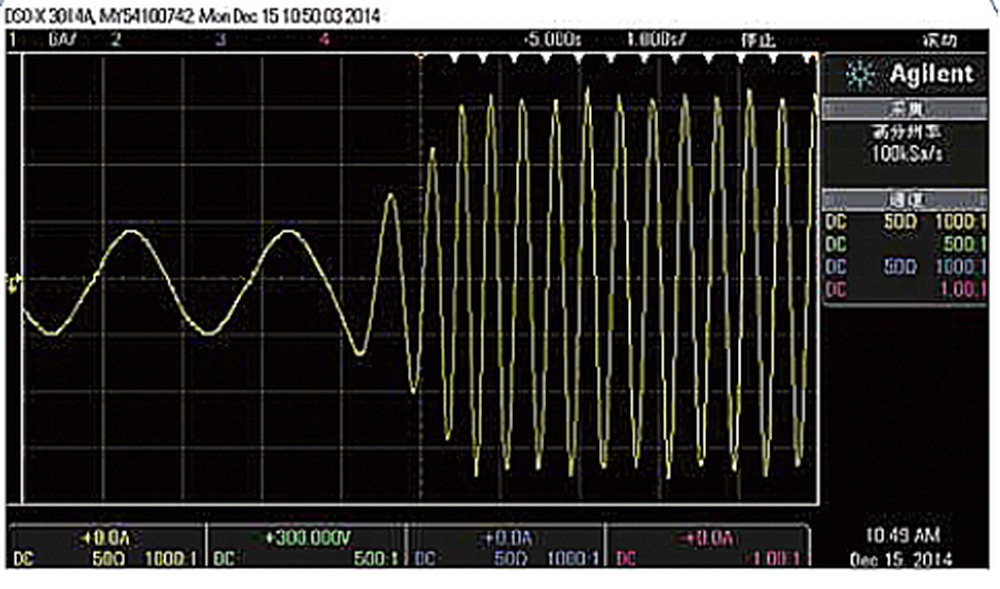Screen dimensions: 1000x589
Task: Click the channel 1 ground level marker
Action: 14,285
